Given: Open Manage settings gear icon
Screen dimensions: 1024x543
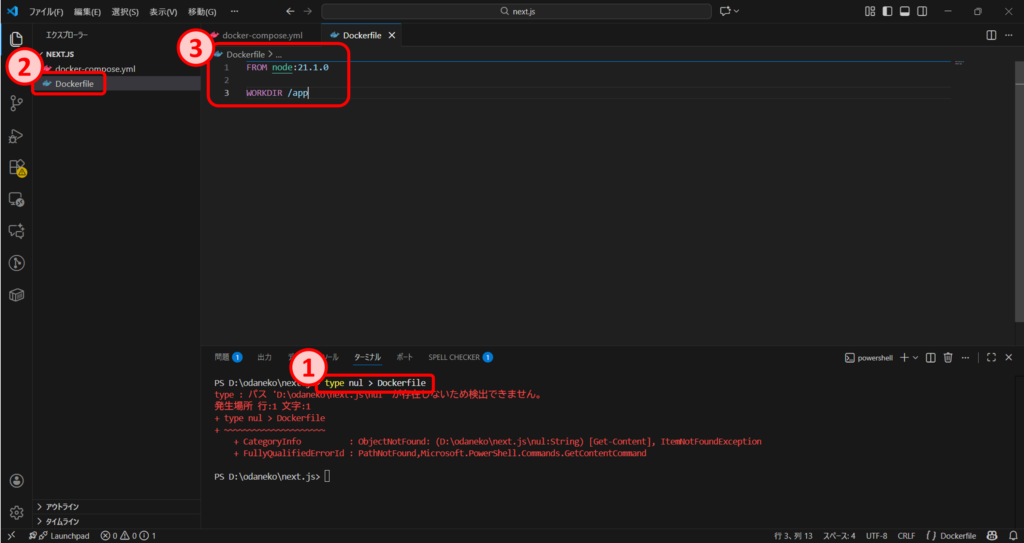Looking at the screenshot, I should (x=16, y=512).
